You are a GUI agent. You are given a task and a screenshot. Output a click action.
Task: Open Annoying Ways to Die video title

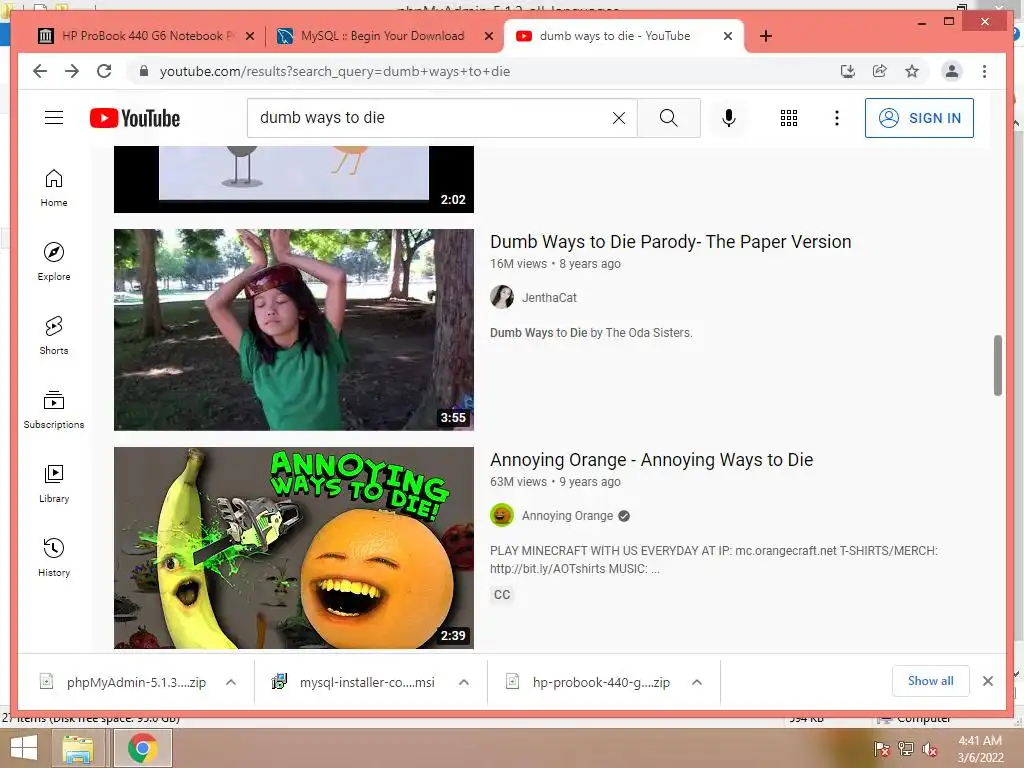(651, 460)
